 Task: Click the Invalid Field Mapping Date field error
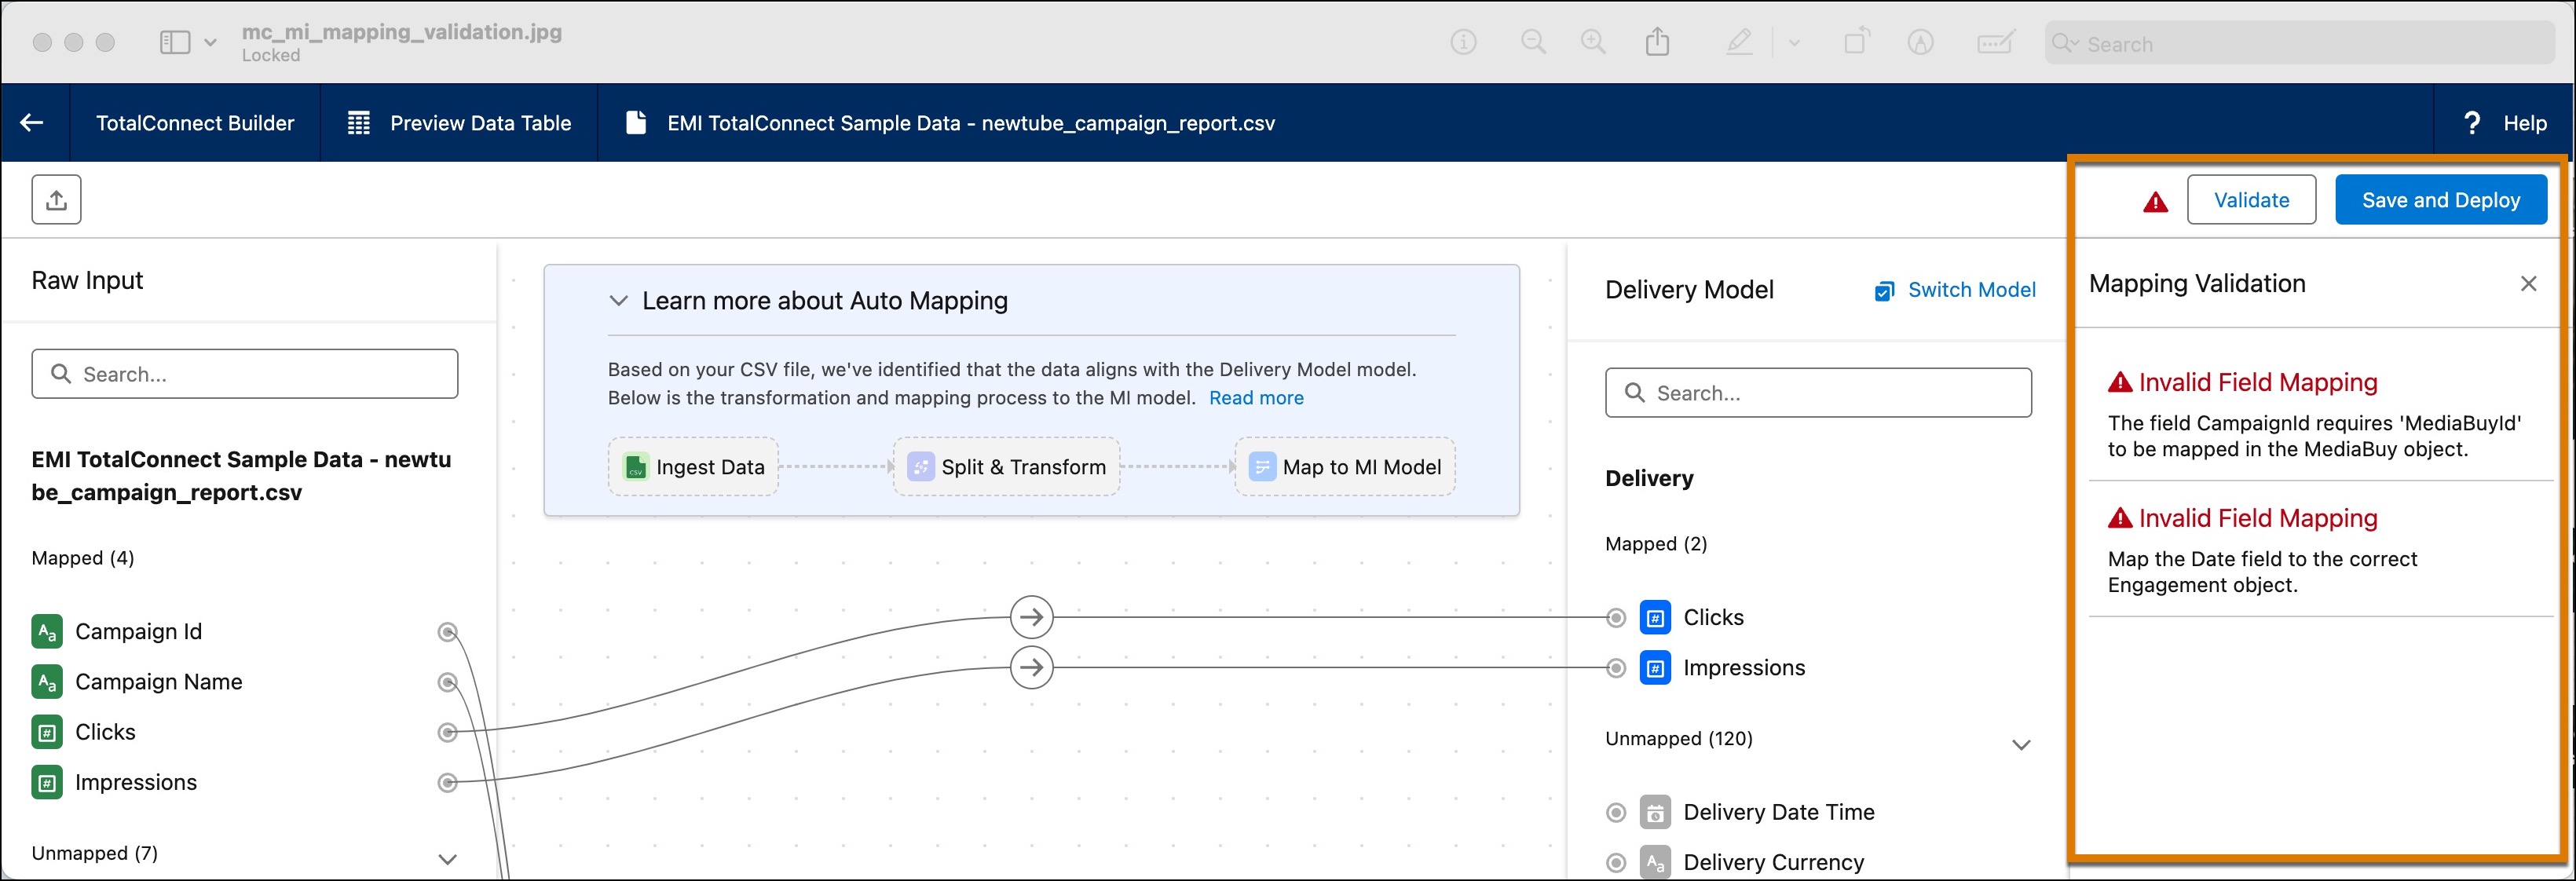[2320, 550]
